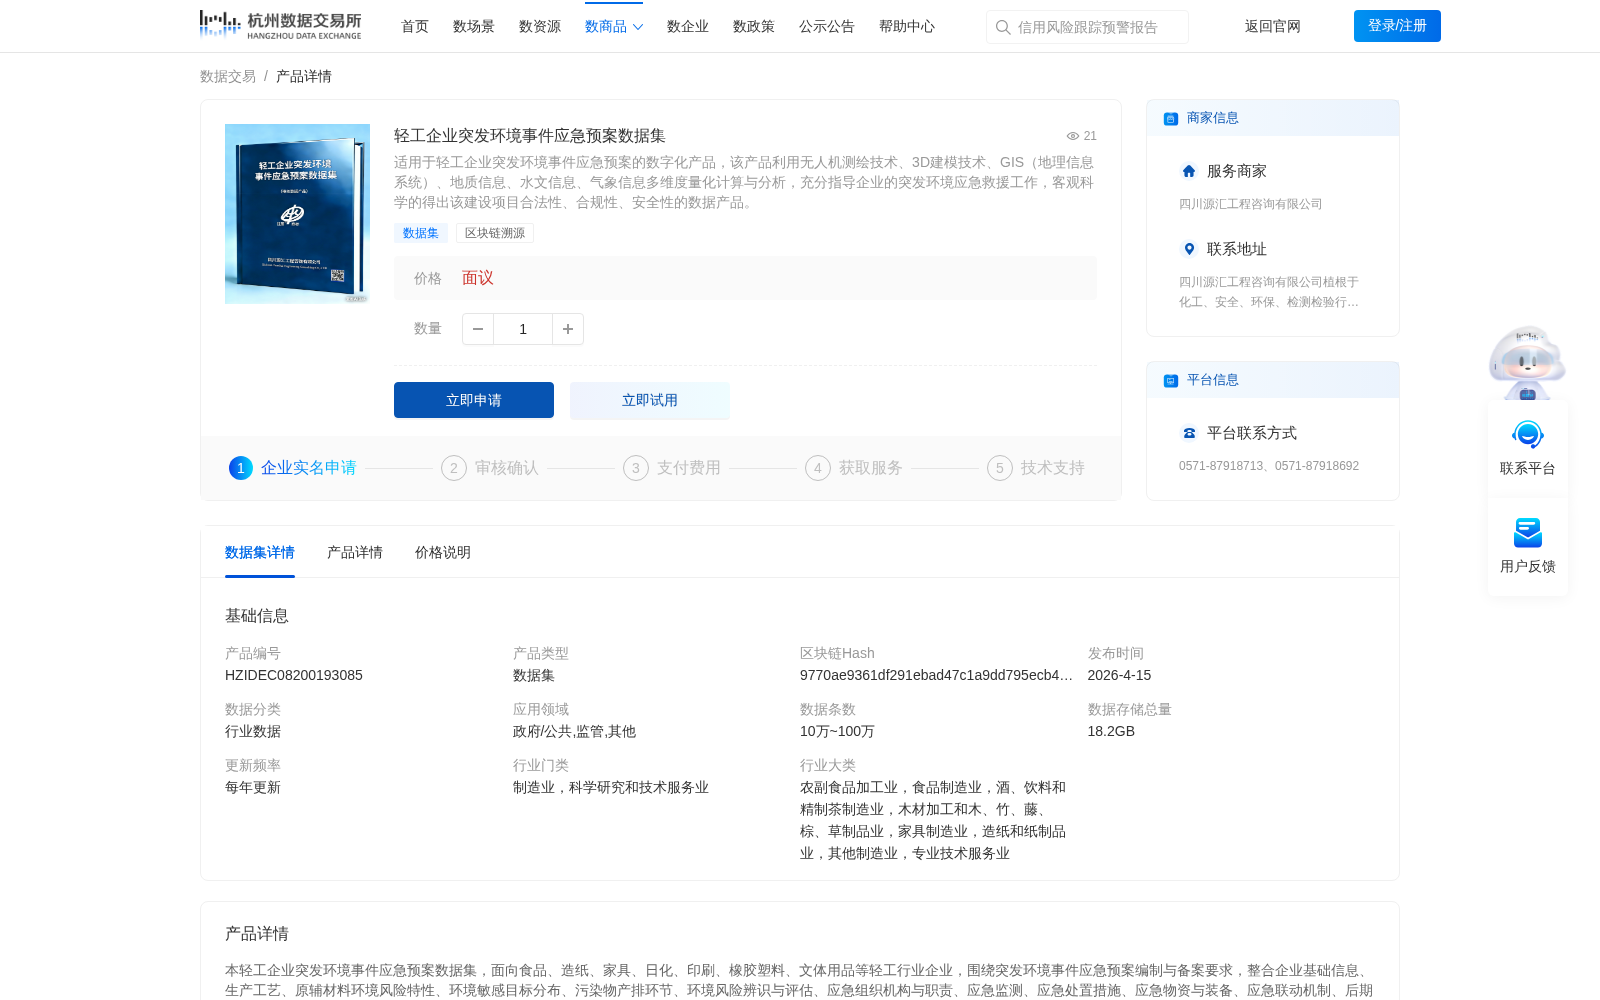This screenshot has width=1600, height=1000.
Task: Click industry category 制造业，科学研究和技术服务业
Action: coord(611,787)
